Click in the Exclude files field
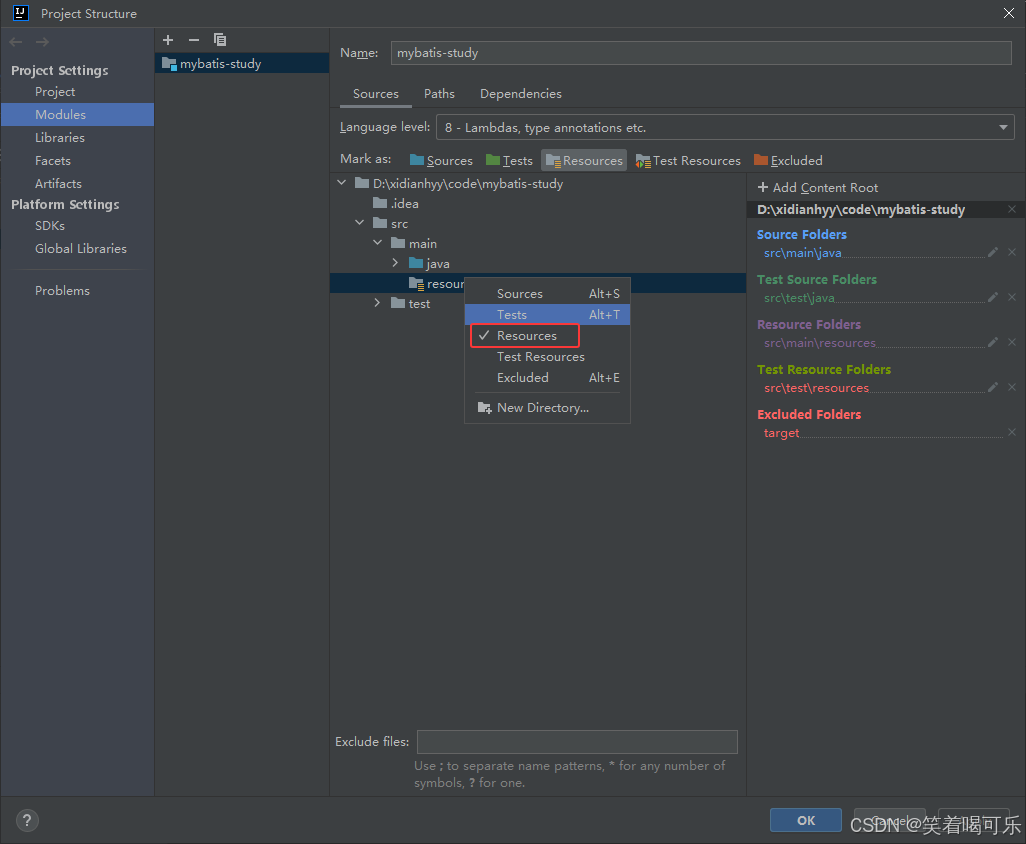This screenshot has width=1026, height=844. click(577, 742)
